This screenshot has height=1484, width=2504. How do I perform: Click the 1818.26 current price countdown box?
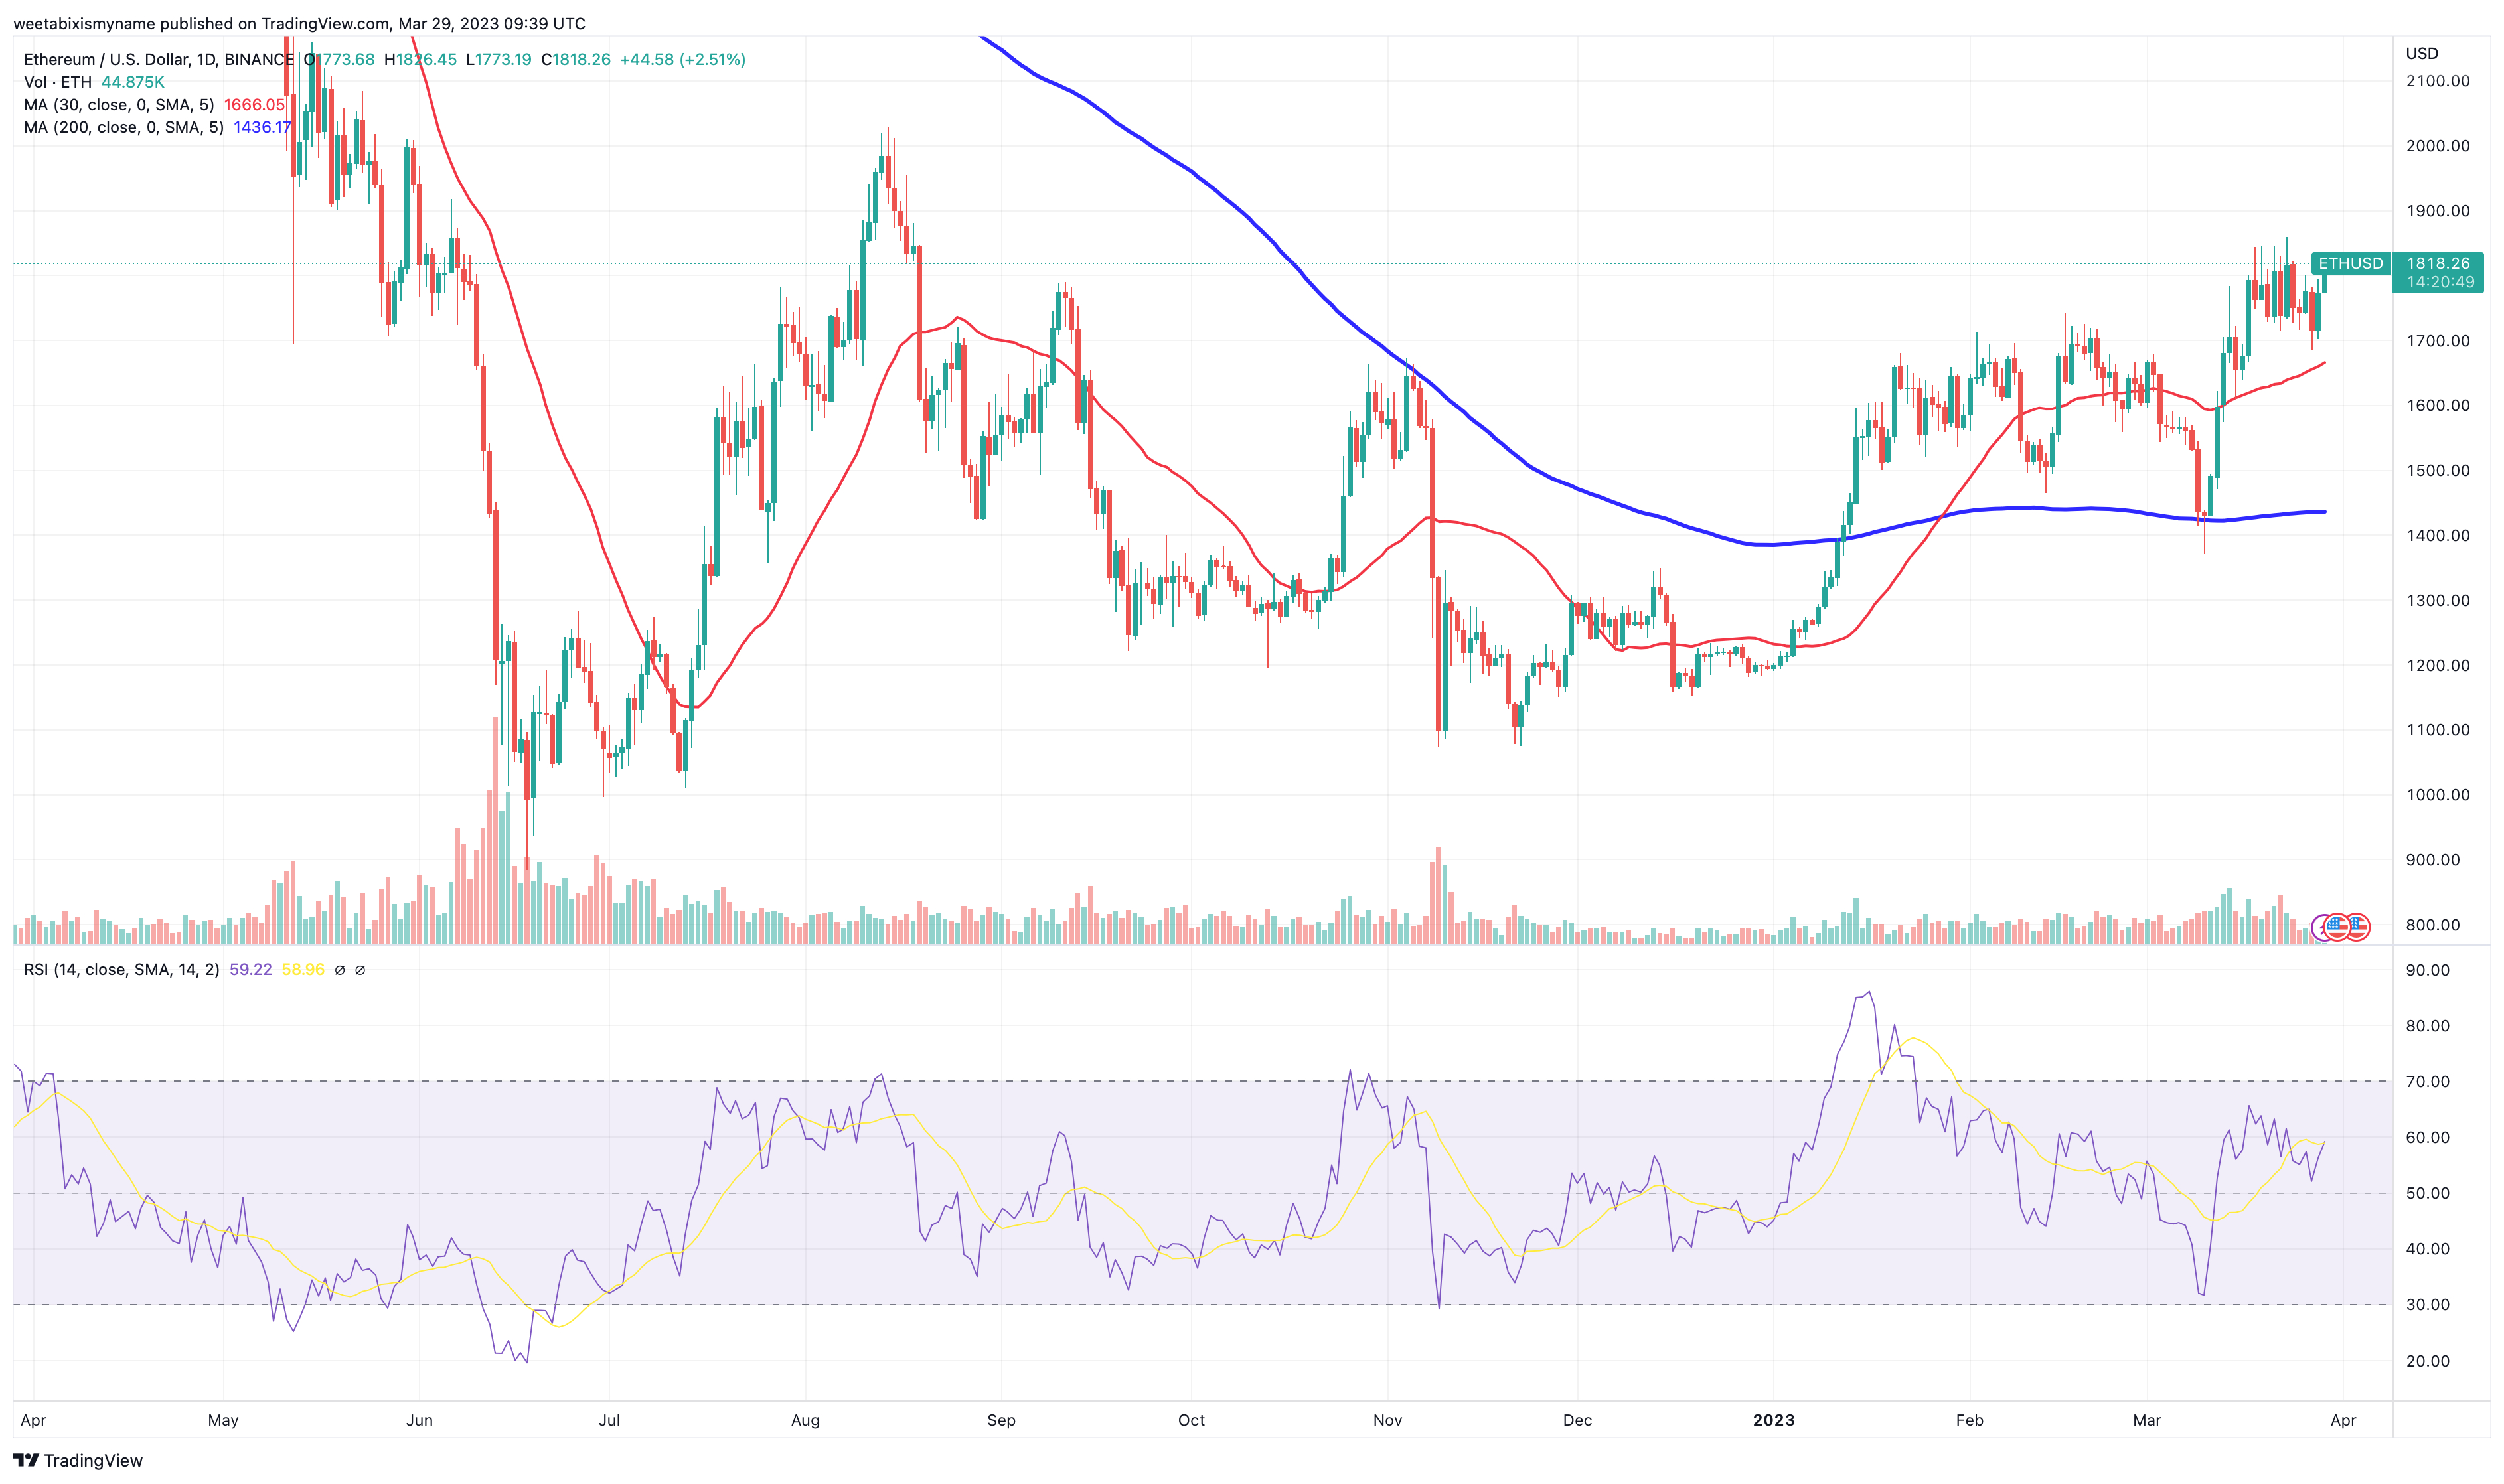coord(2439,272)
